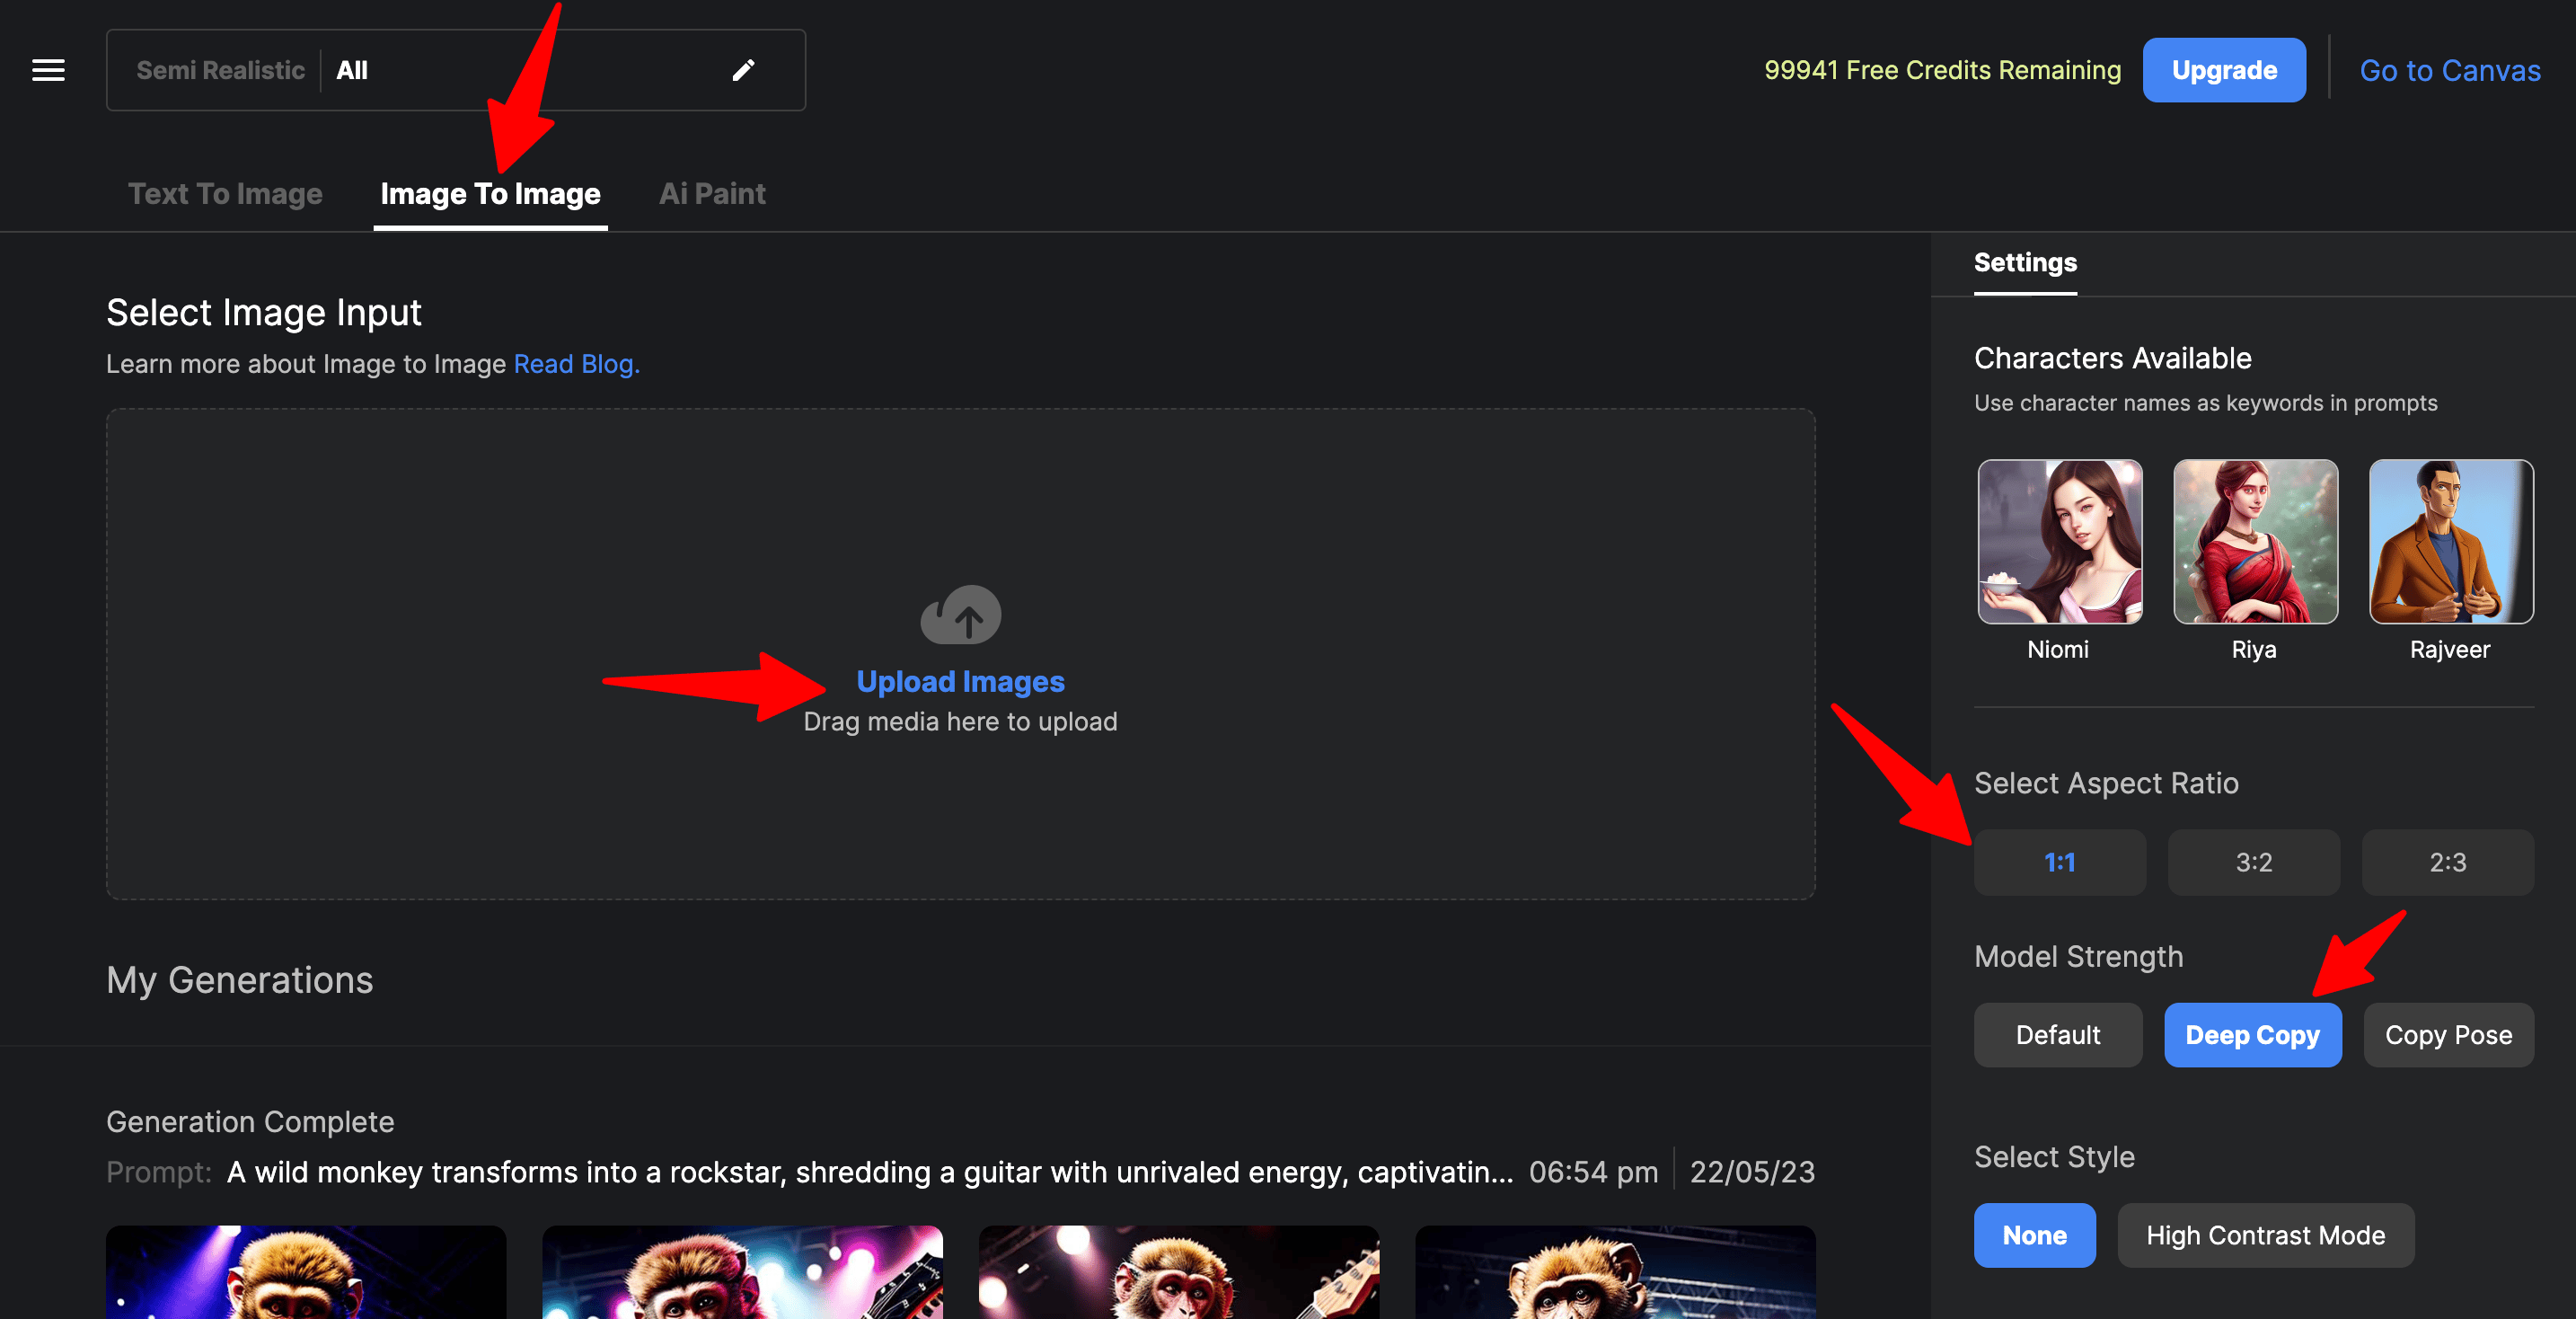The height and width of the screenshot is (1319, 2576).
Task: Select the Rajveer character thumbnail
Action: pos(2450,541)
